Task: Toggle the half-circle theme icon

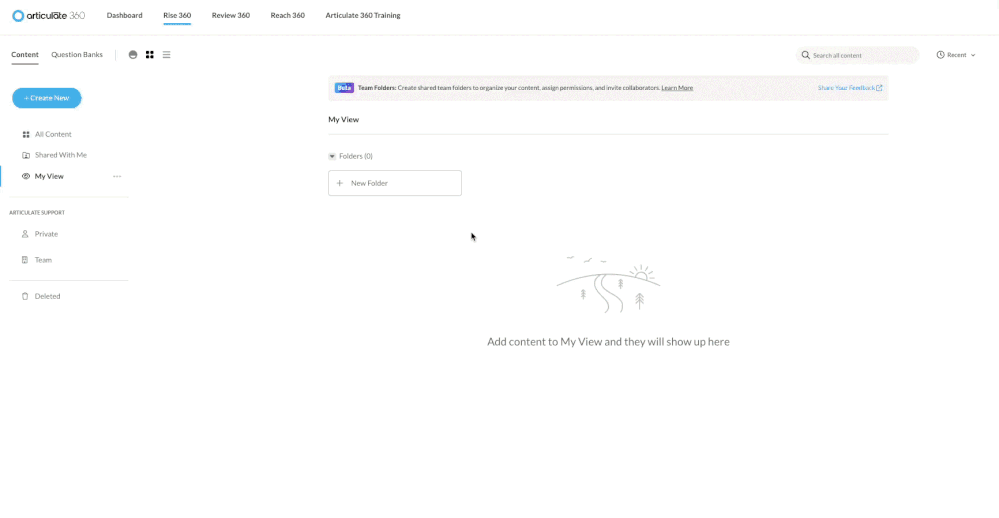Action: (133, 55)
